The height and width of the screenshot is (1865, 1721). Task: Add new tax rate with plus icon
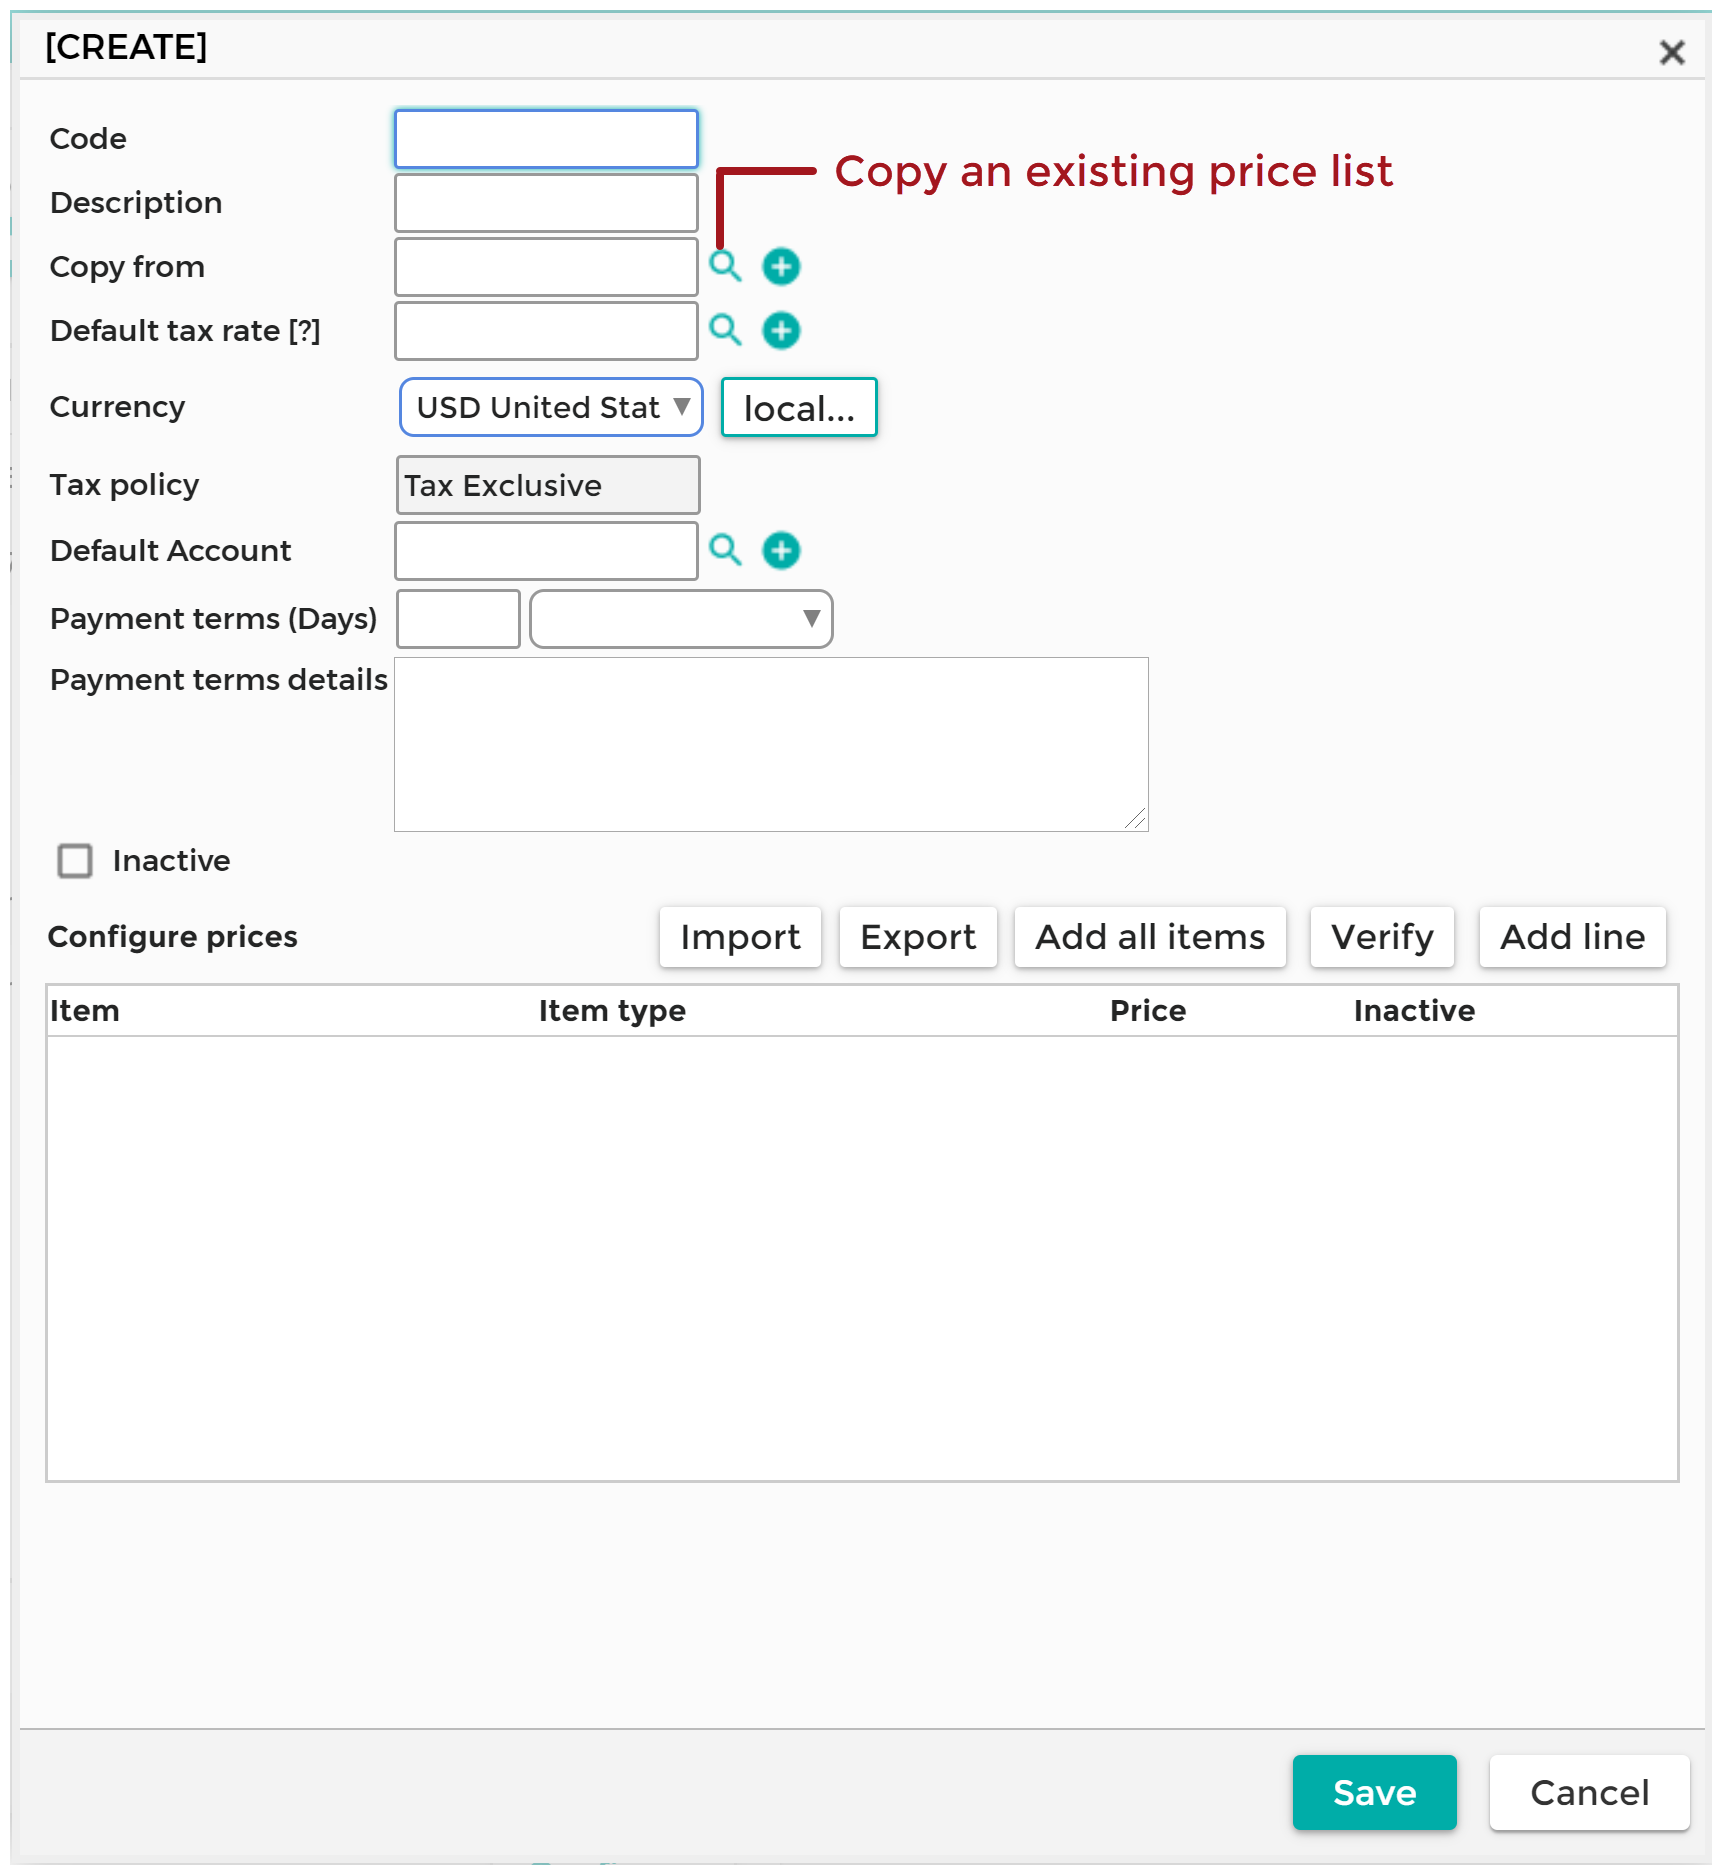(x=781, y=330)
